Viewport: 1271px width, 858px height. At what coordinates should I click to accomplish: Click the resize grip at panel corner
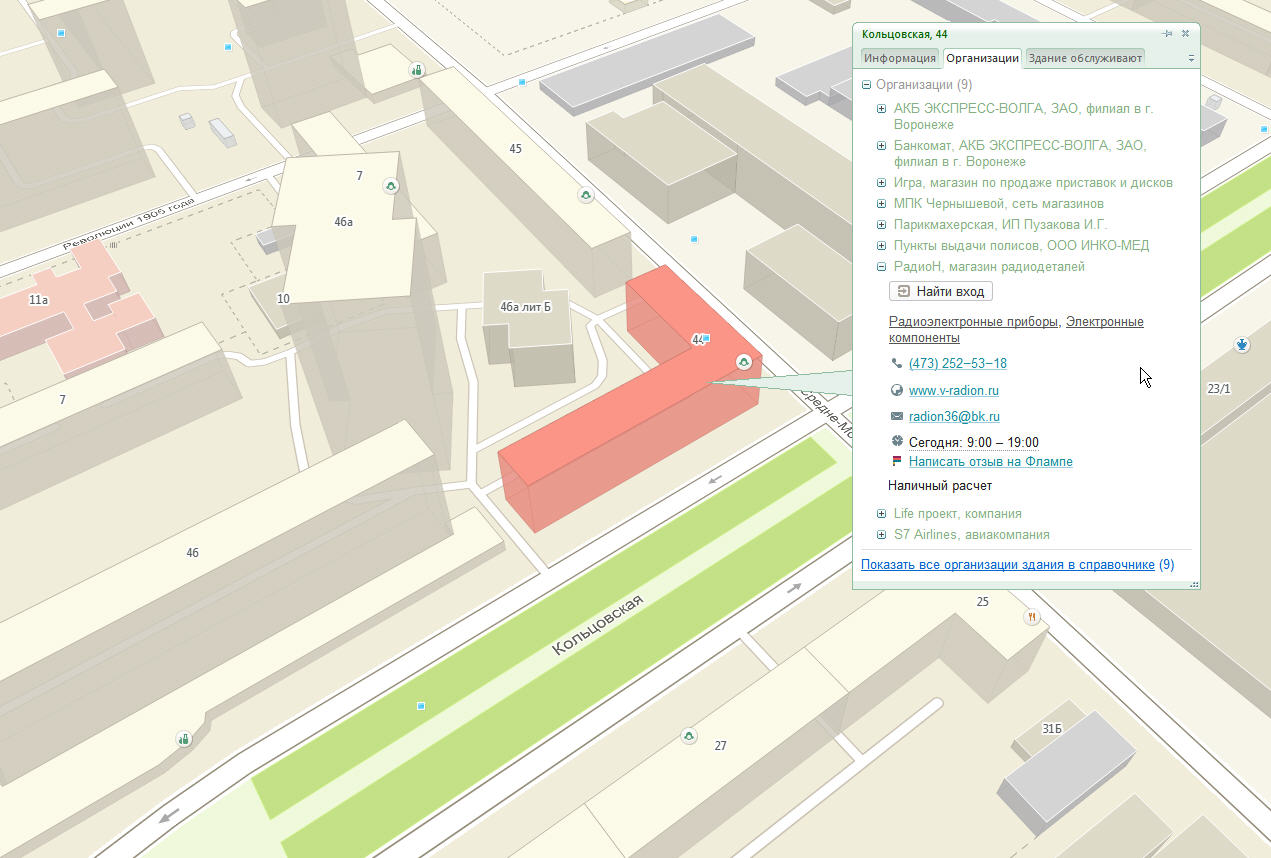pyautogui.click(x=1192, y=583)
